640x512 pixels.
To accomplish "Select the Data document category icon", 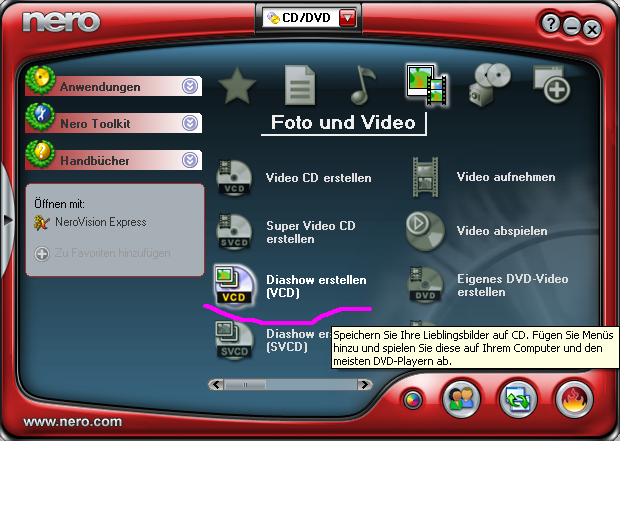I will click(300, 86).
